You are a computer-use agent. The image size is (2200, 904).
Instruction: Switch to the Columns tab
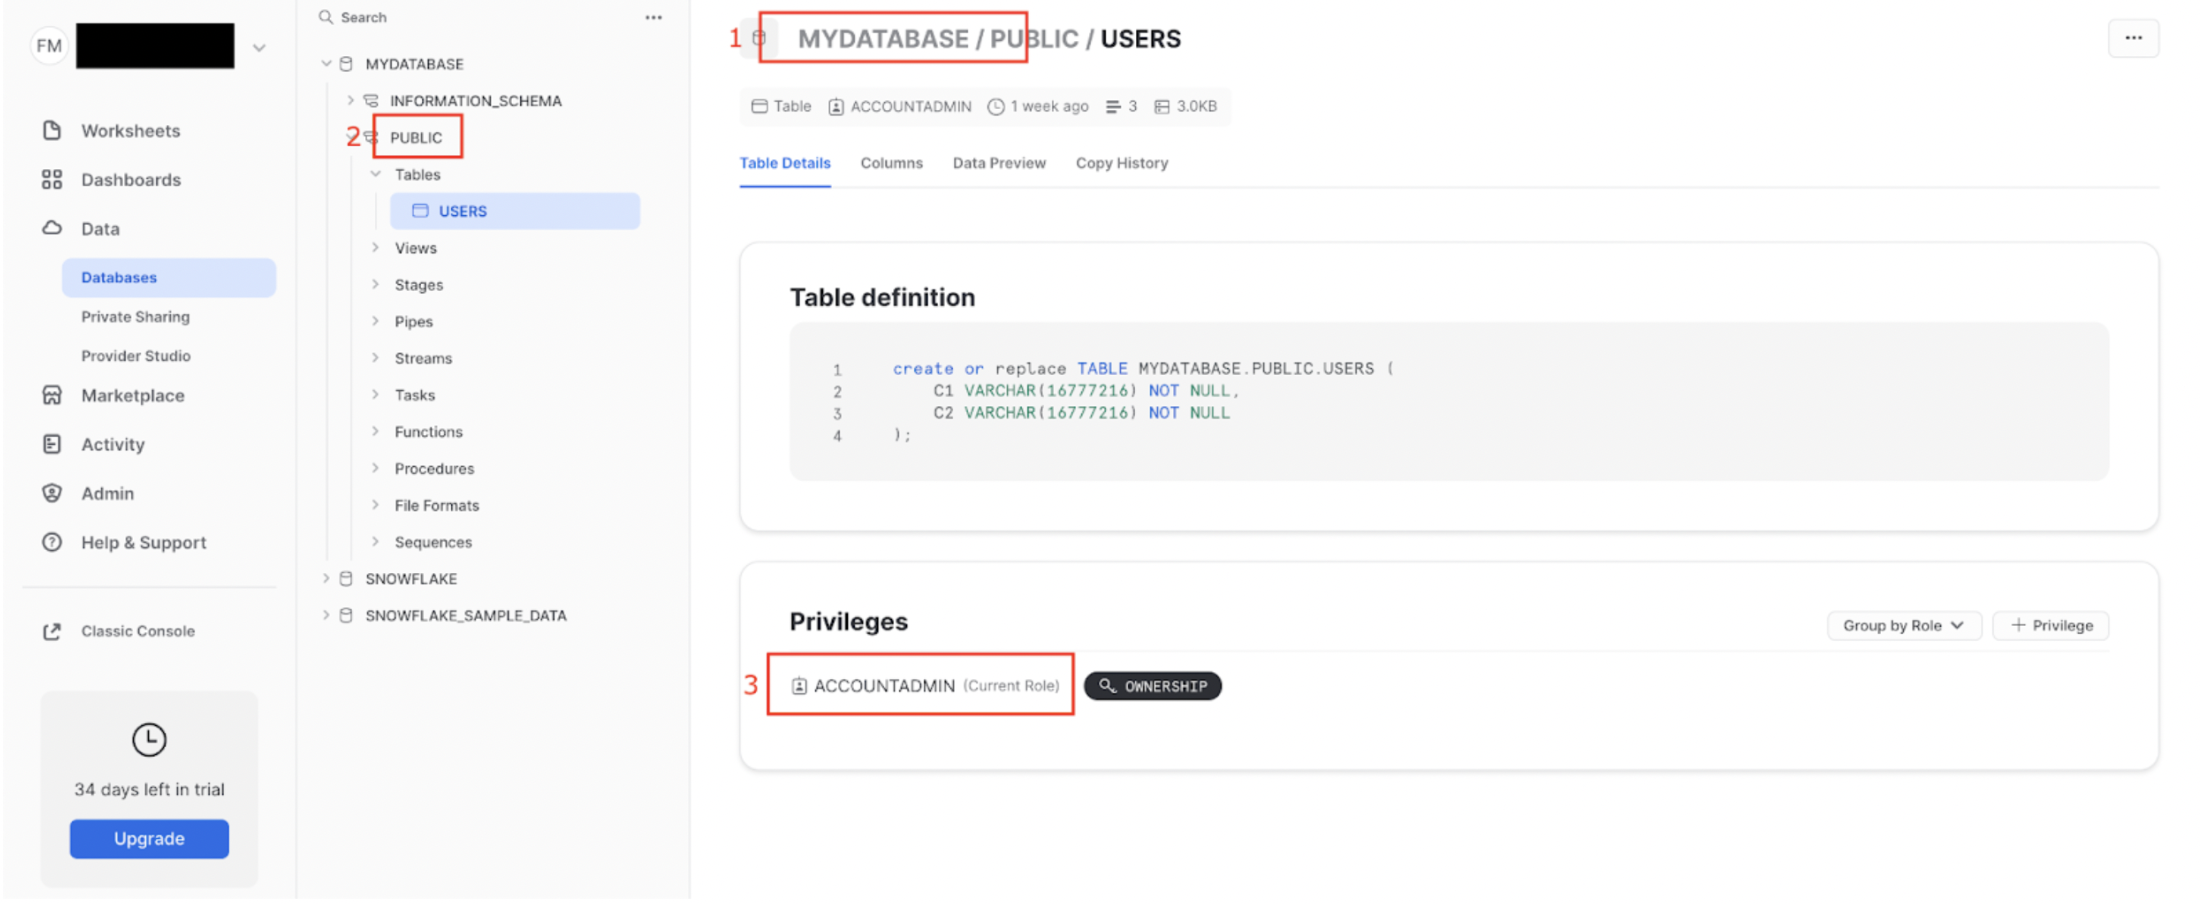892,163
